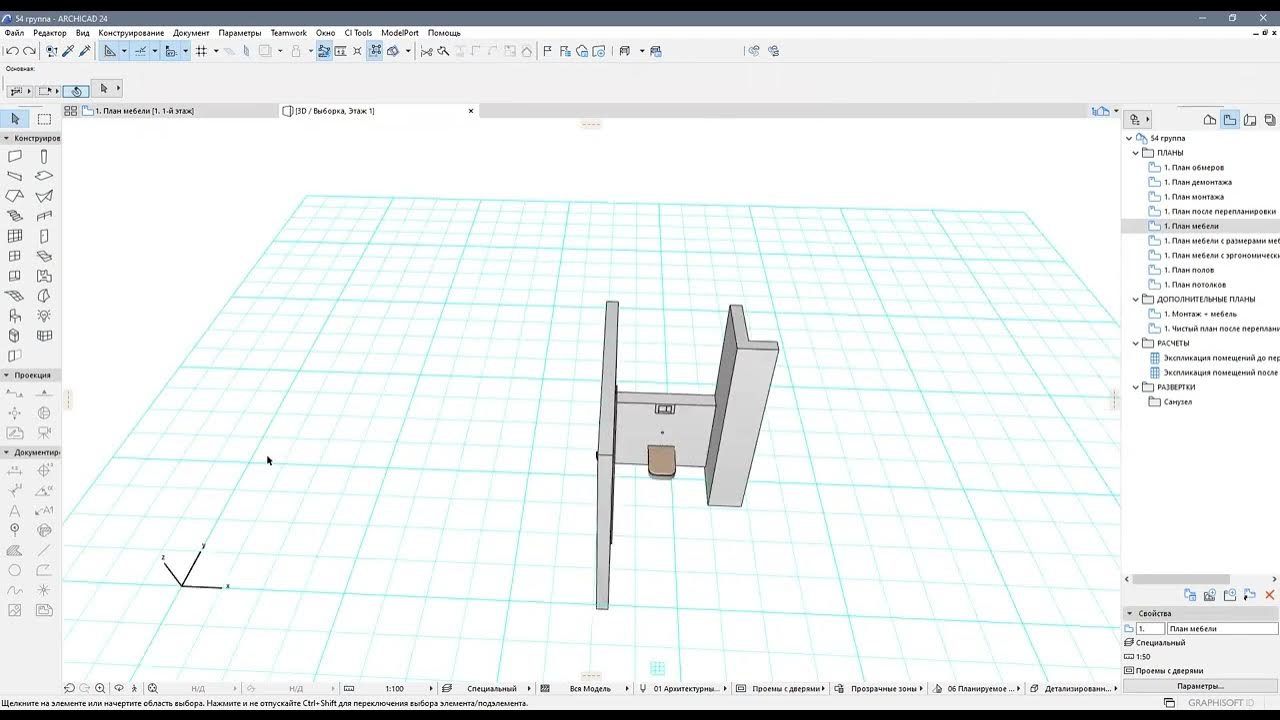Pick the Shell tool
This screenshot has width=1280, height=720.
(44, 196)
